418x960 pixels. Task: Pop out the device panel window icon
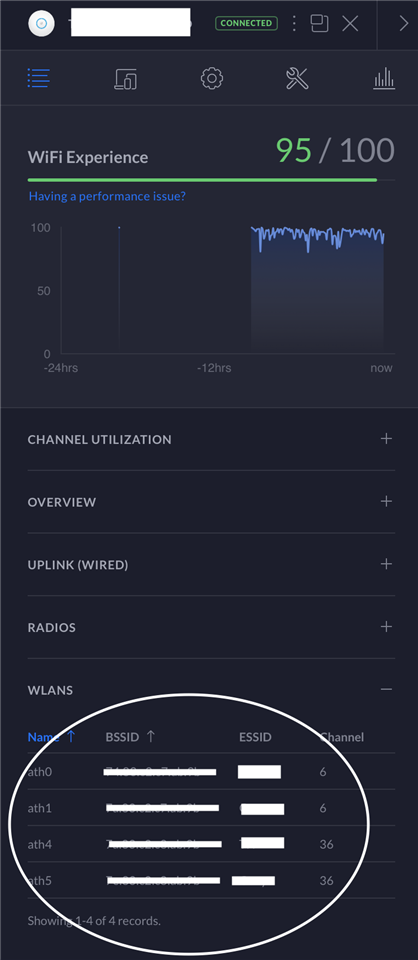pyautogui.click(x=319, y=23)
